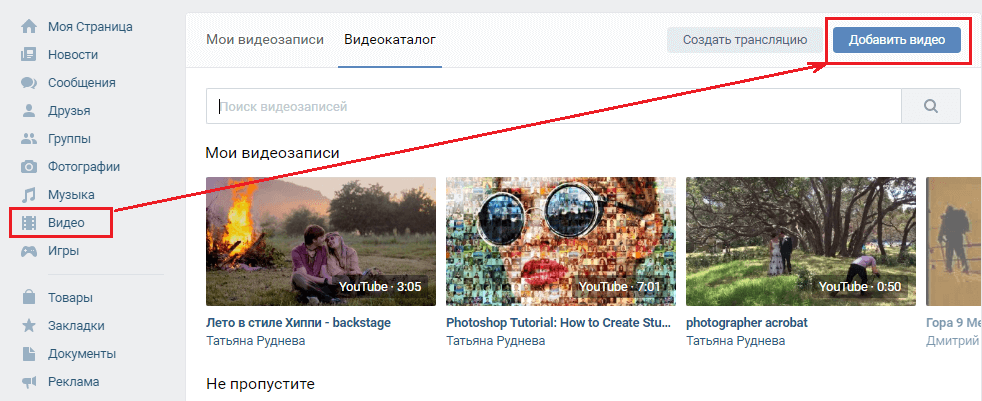Play the Photoshop Tutorial sunglasses thumbnail
This screenshot has width=982, height=401.
[x=560, y=241]
